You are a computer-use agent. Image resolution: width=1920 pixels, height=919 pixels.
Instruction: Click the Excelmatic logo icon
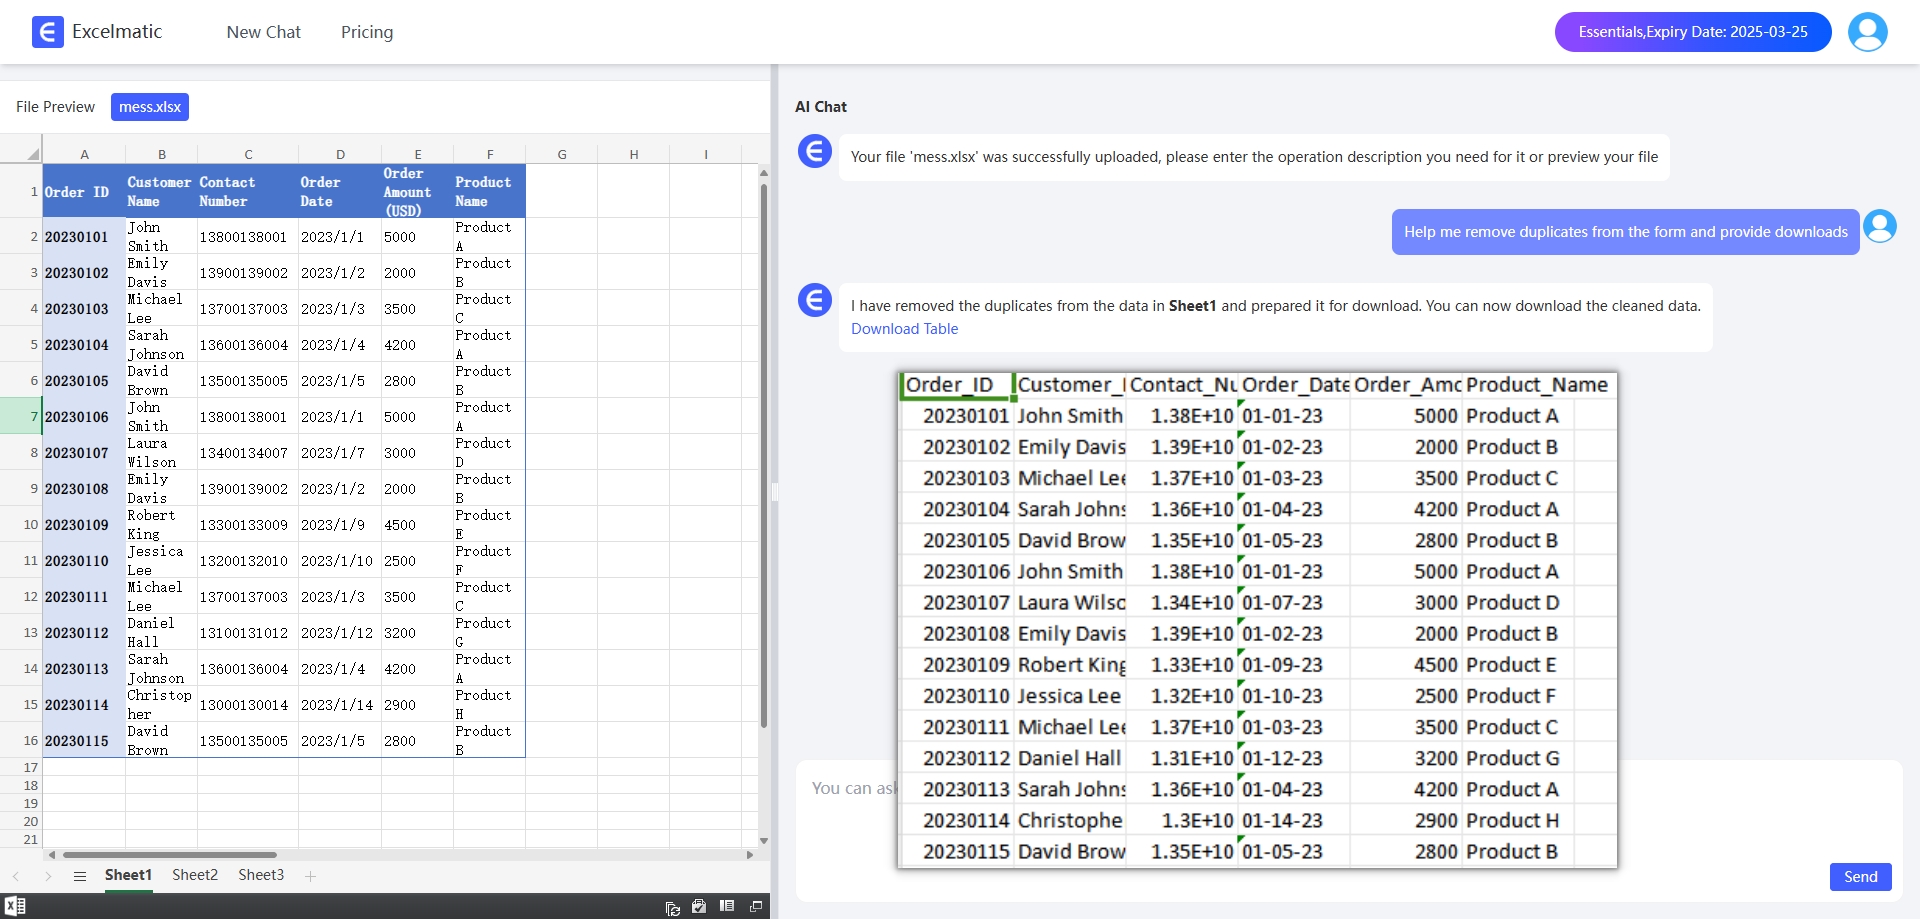point(47,32)
